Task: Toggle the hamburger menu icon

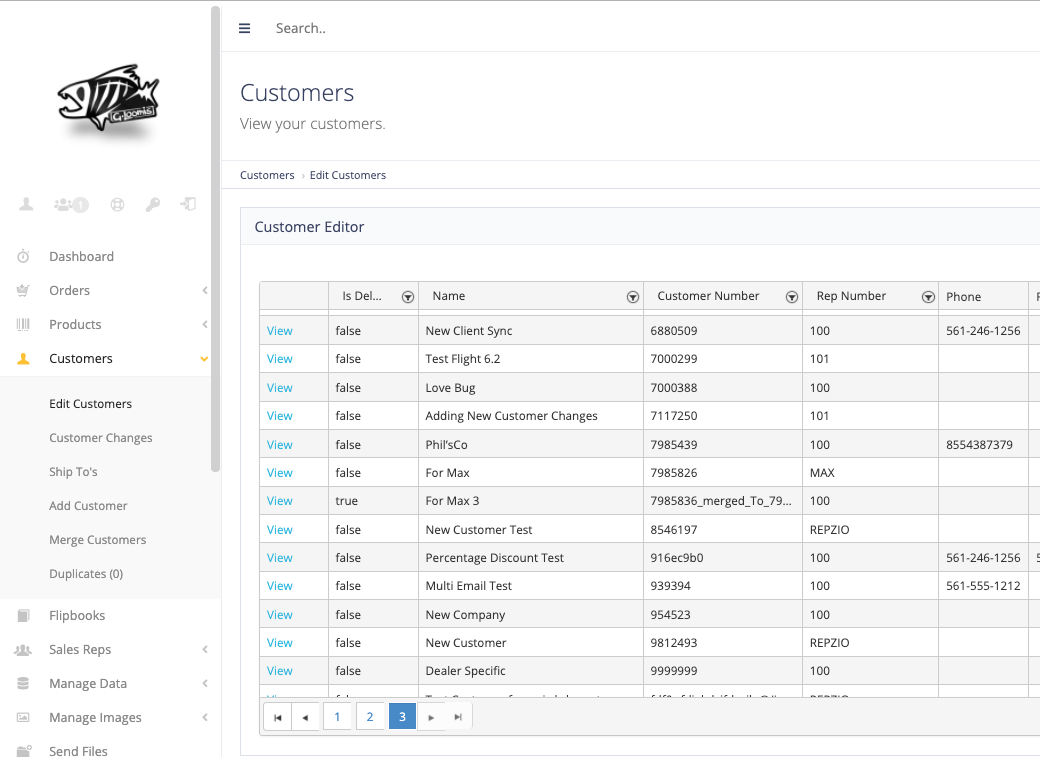Action: 244,29
